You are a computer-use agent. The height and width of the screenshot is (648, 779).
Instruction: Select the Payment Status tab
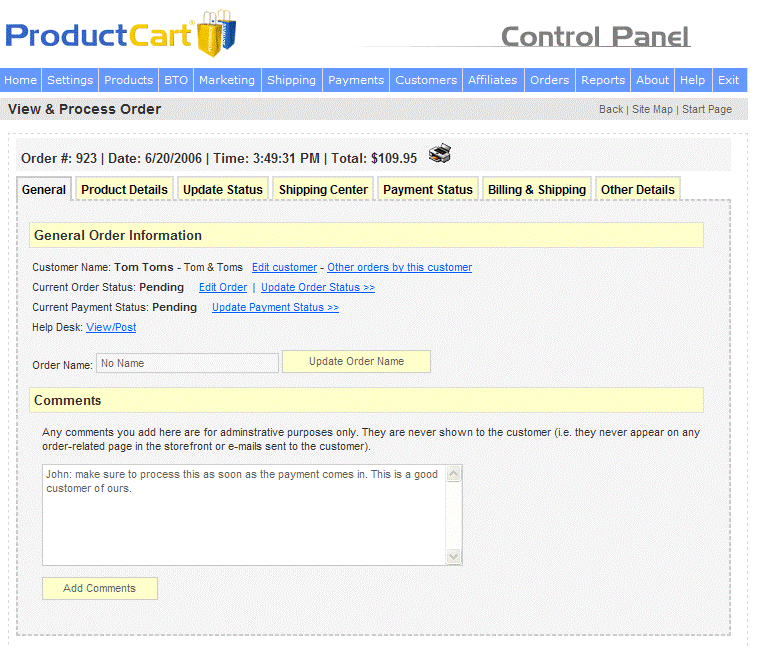(x=428, y=189)
